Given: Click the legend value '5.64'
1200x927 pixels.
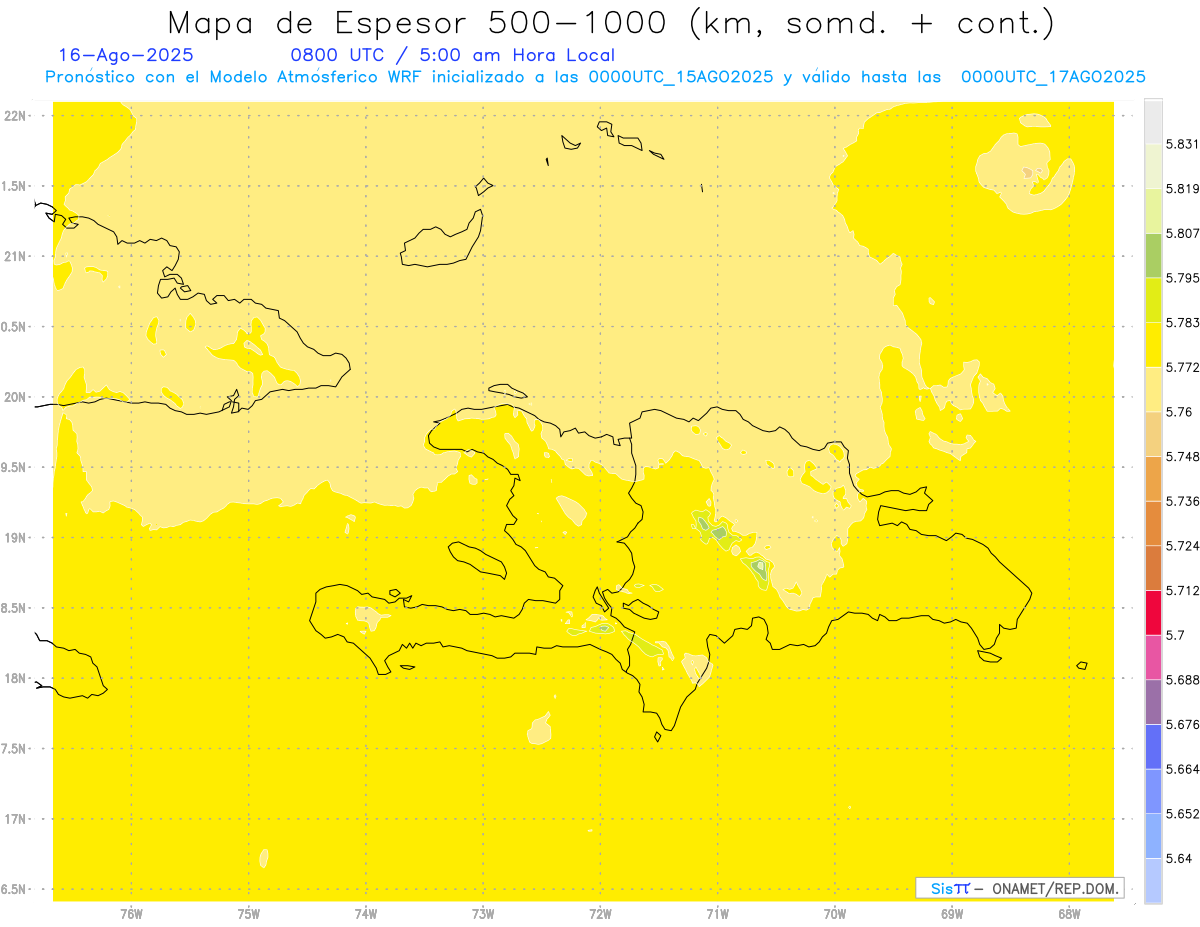Looking at the screenshot, I should click(1179, 858).
